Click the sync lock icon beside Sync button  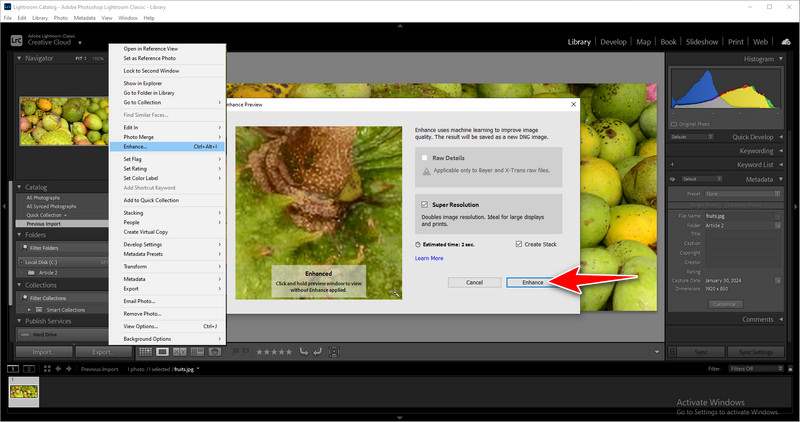[x=672, y=352]
